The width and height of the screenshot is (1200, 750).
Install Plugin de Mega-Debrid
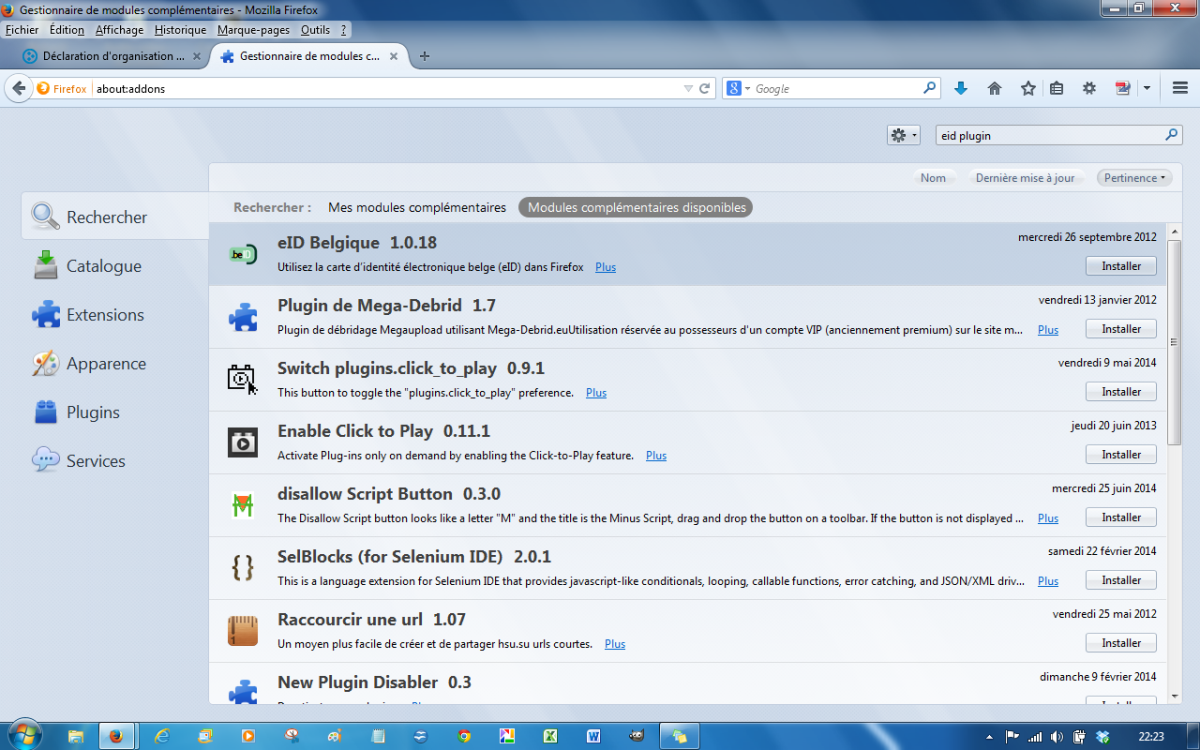[1121, 329]
